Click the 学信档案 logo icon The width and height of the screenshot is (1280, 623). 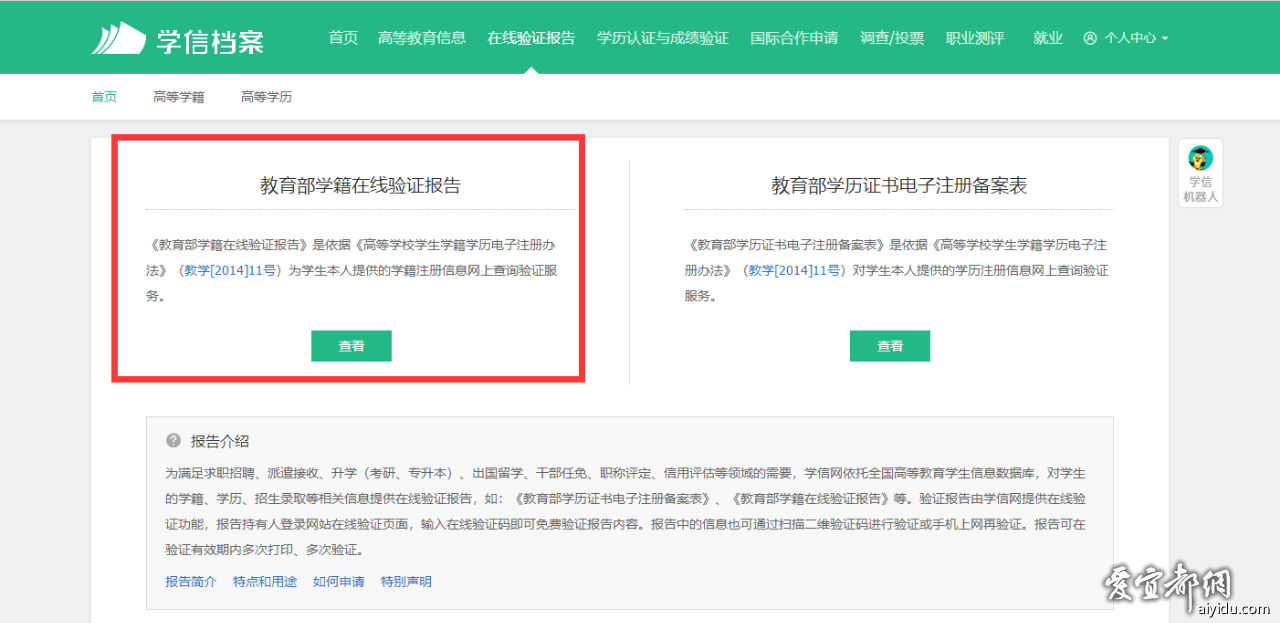point(118,38)
